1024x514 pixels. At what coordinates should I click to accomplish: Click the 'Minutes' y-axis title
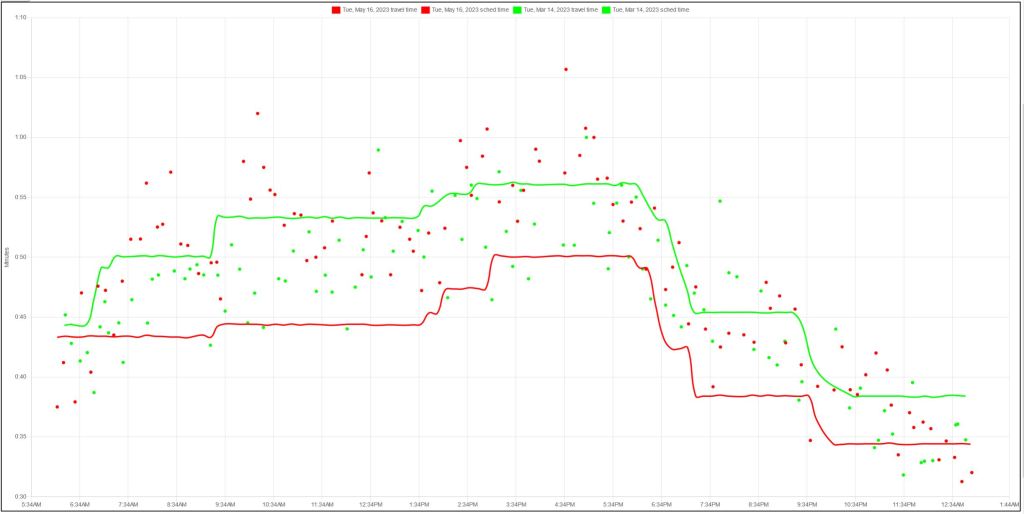pos(7,257)
